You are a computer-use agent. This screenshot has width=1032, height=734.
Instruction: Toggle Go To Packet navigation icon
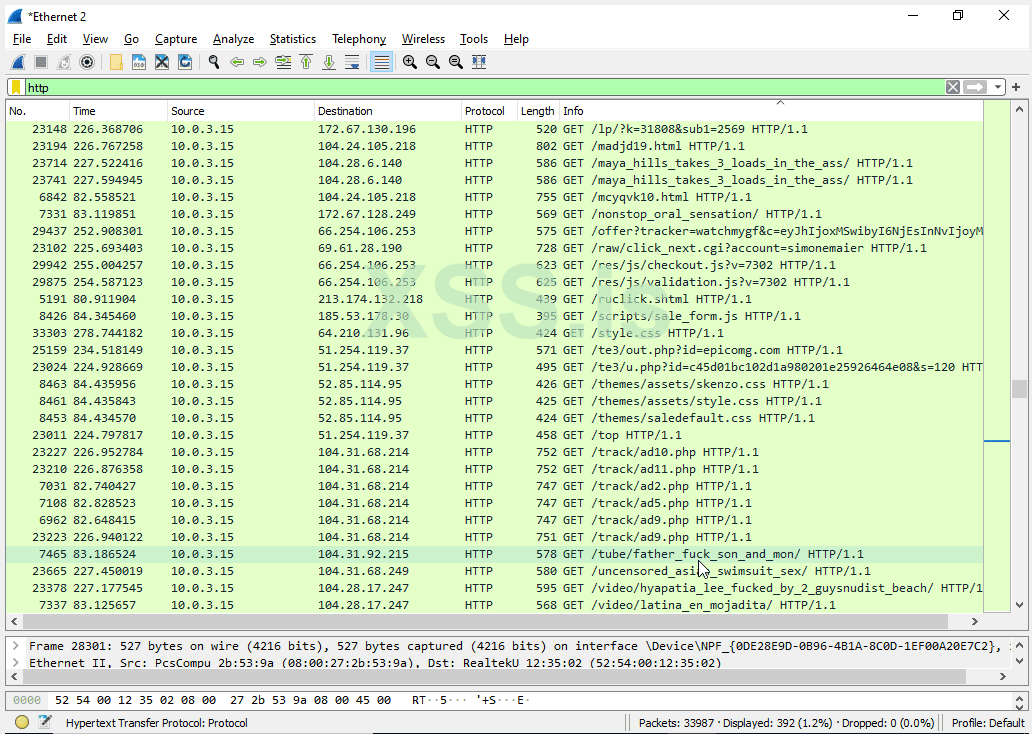pos(283,62)
